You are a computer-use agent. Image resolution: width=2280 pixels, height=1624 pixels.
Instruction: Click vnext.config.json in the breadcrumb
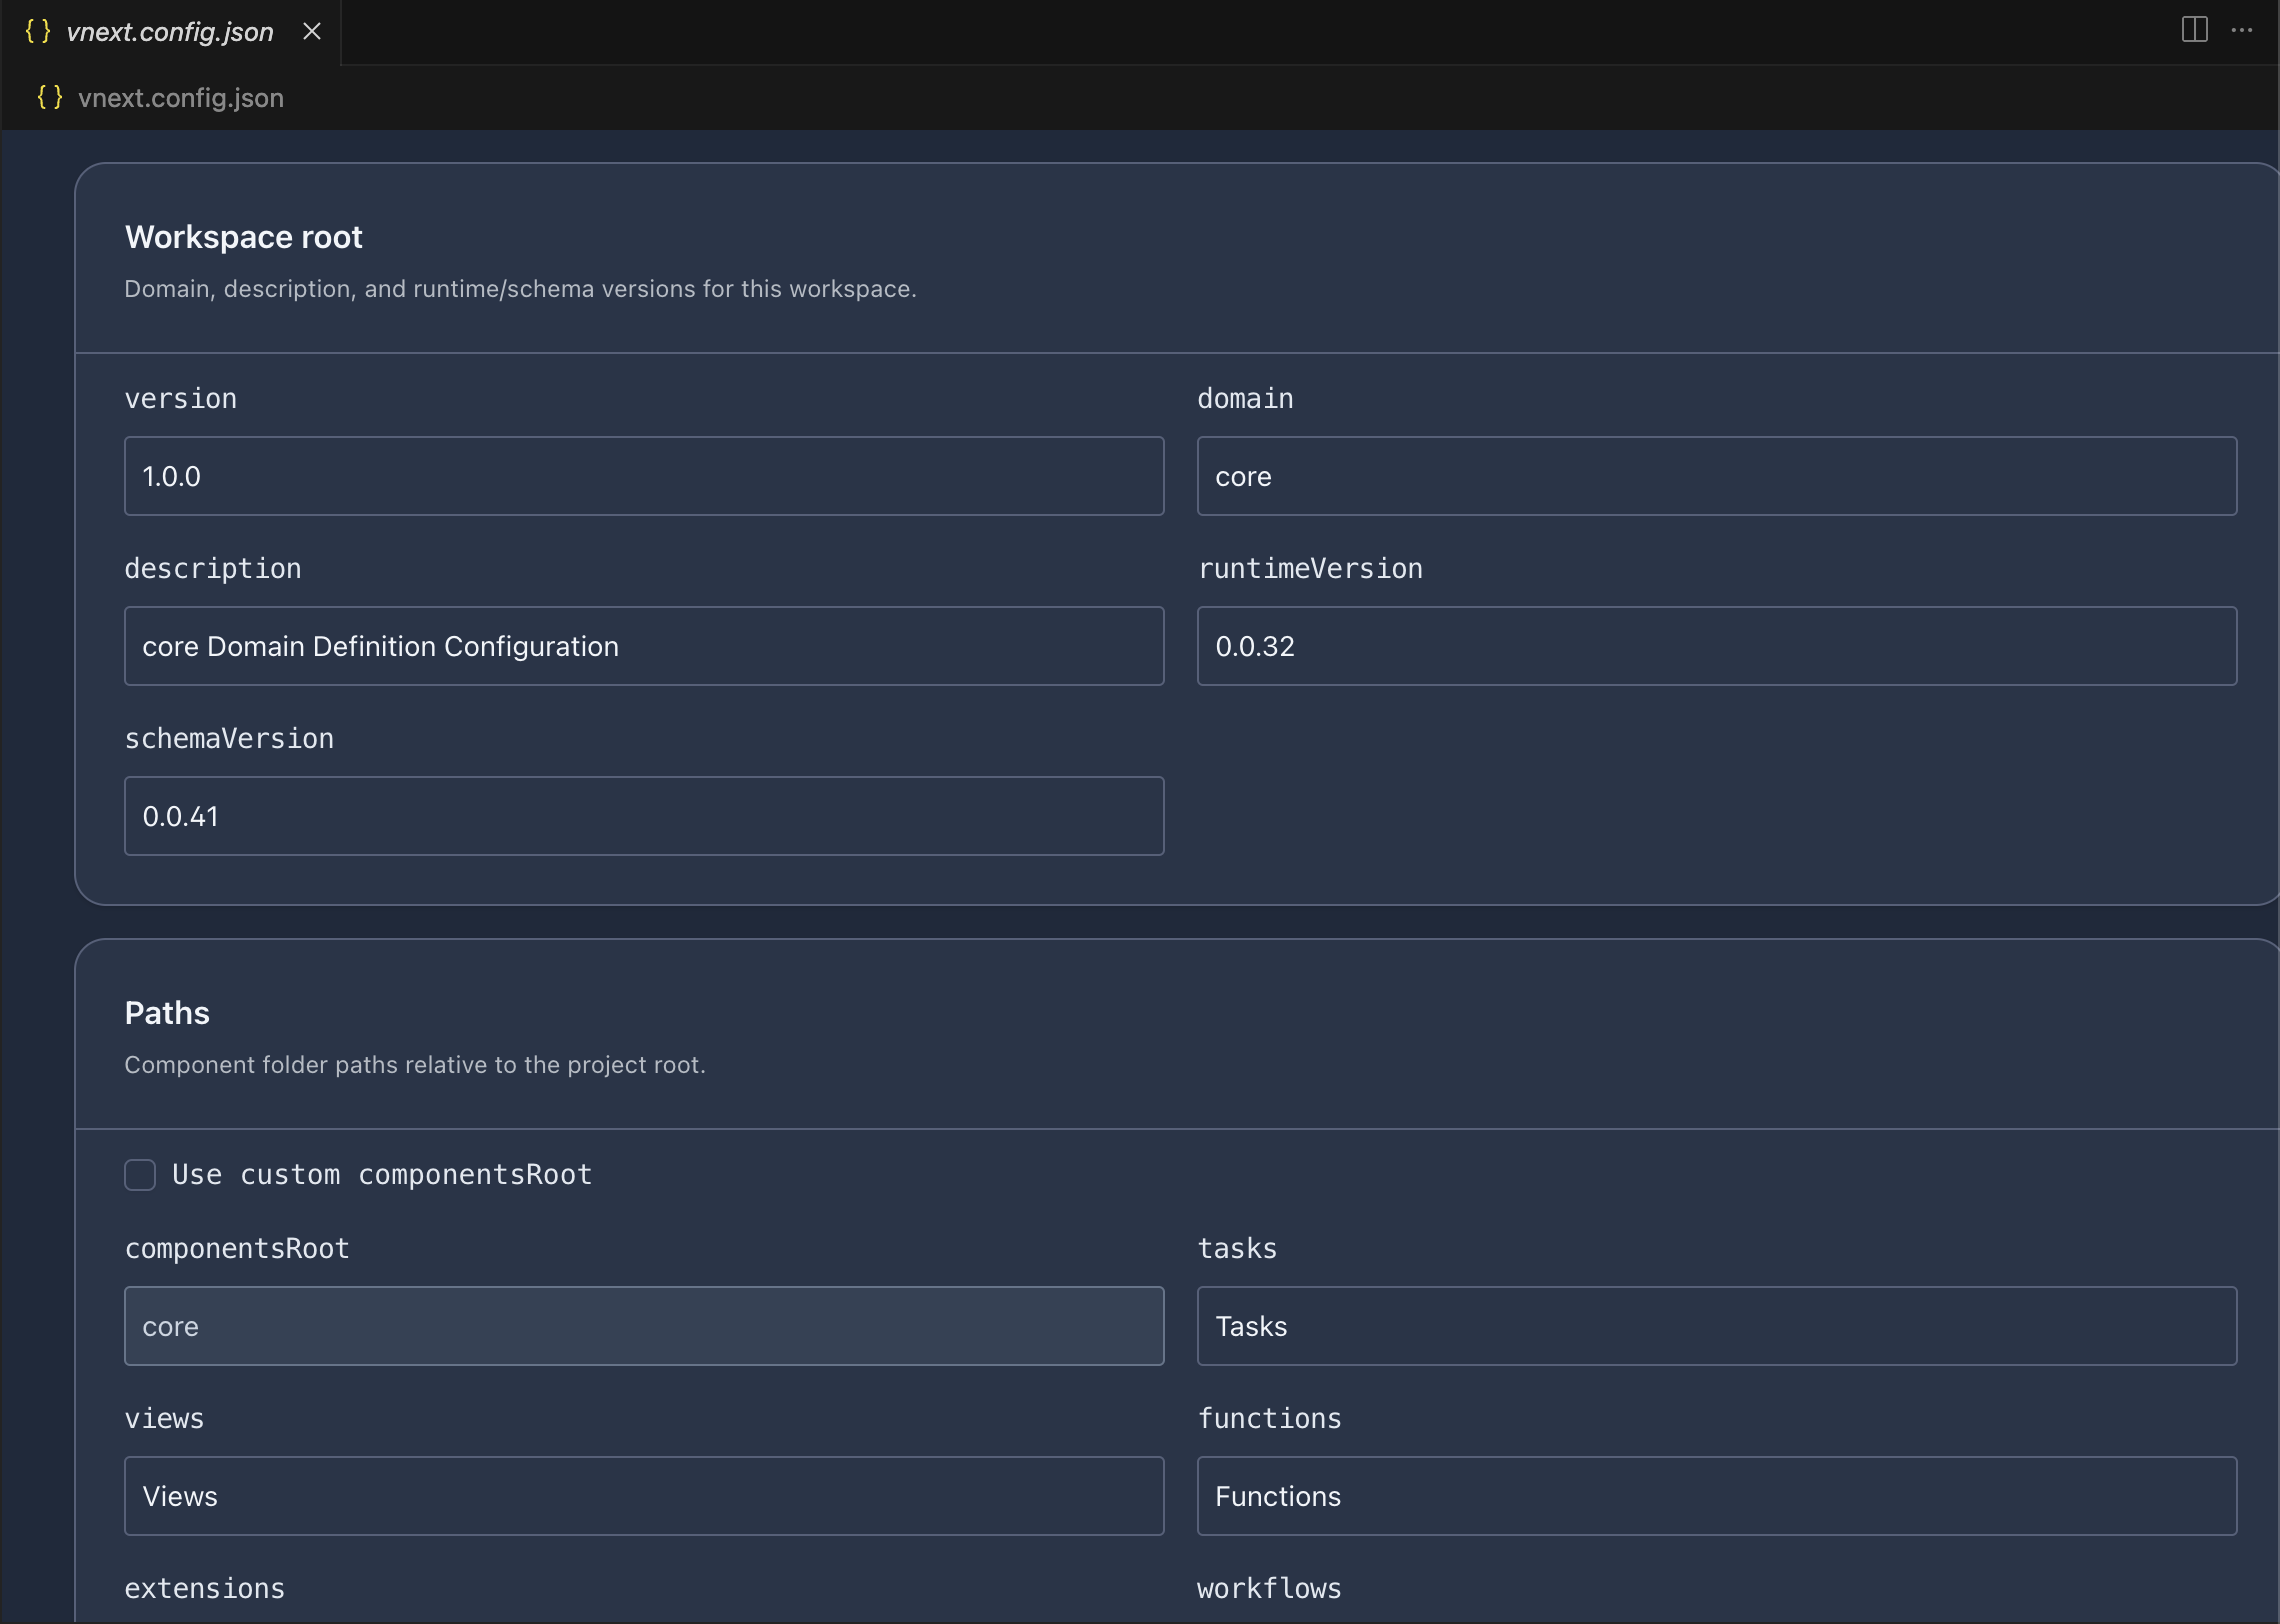tap(181, 98)
